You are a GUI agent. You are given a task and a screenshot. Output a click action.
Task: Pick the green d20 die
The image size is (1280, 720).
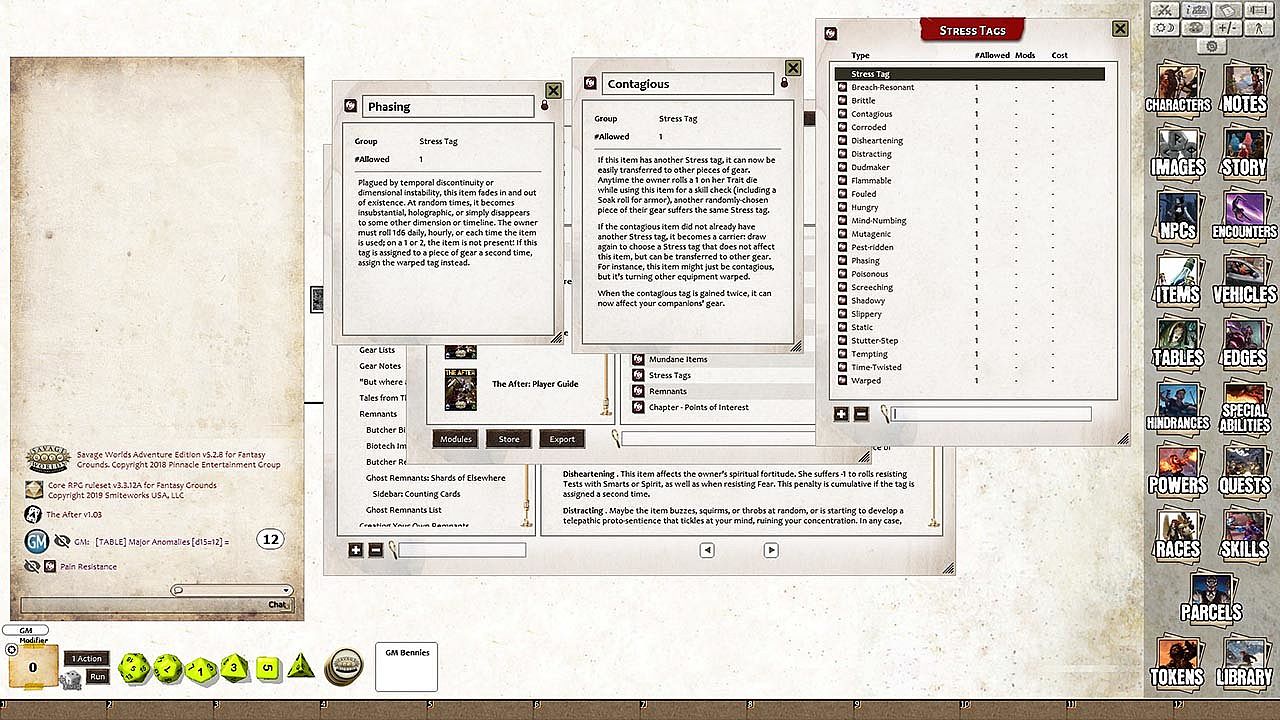pyautogui.click(x=134, y=668)
